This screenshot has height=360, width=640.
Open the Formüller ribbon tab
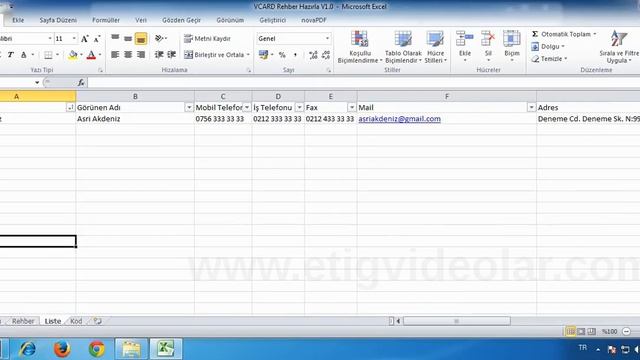point(106,20)
